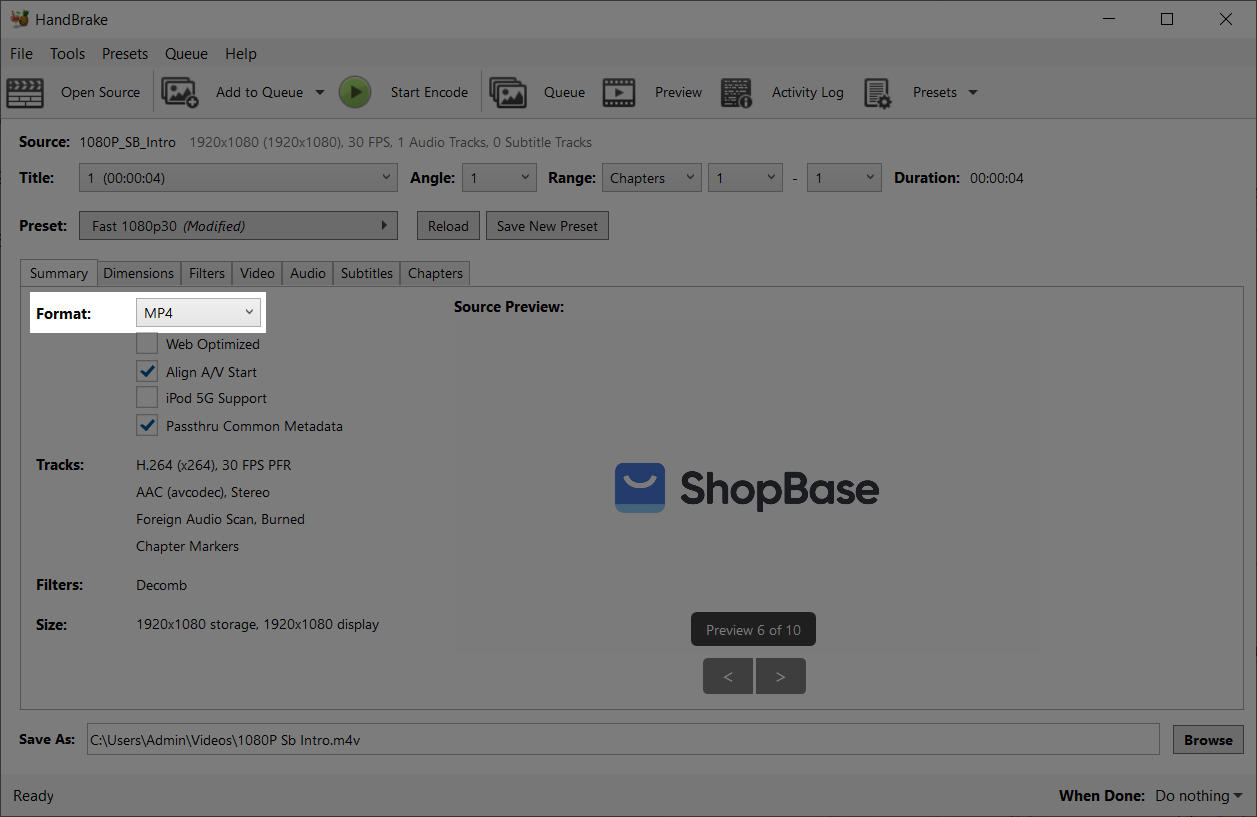
Task: Maximize the HandBrake window
Action: click(1167, 19)
